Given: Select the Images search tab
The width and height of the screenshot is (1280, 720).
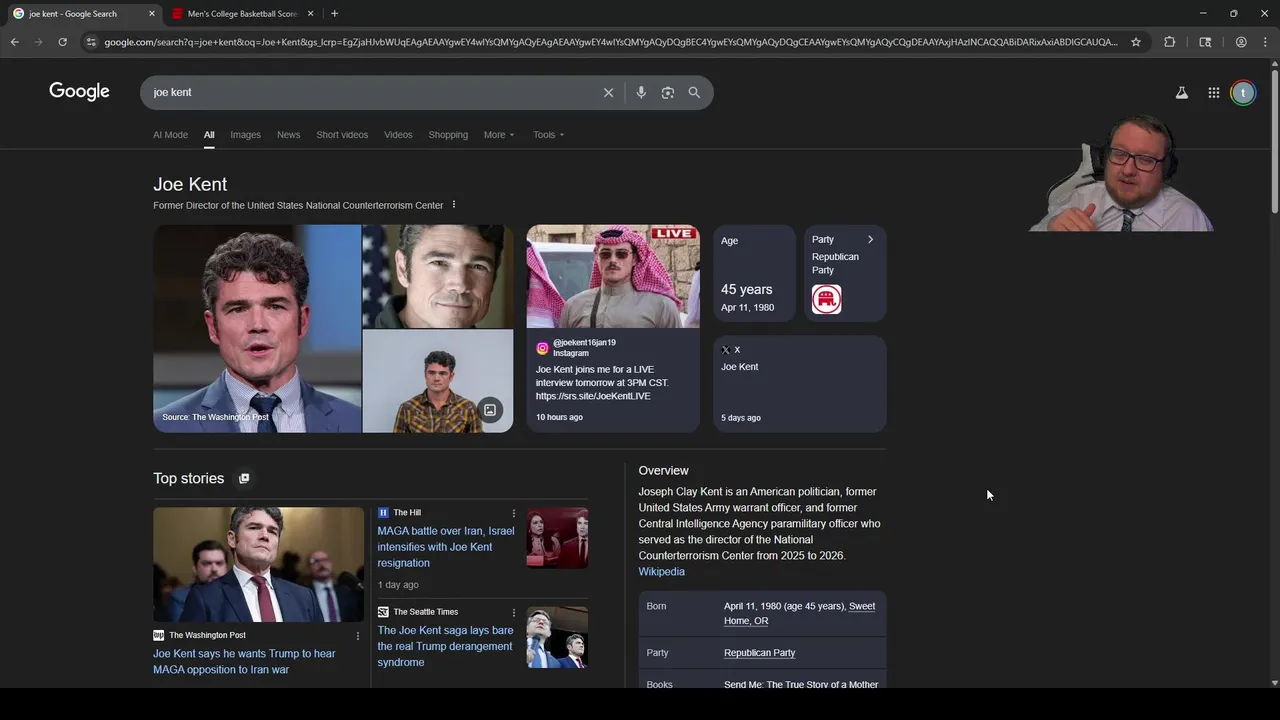Looking at the screenshot, I should (245, 135).
